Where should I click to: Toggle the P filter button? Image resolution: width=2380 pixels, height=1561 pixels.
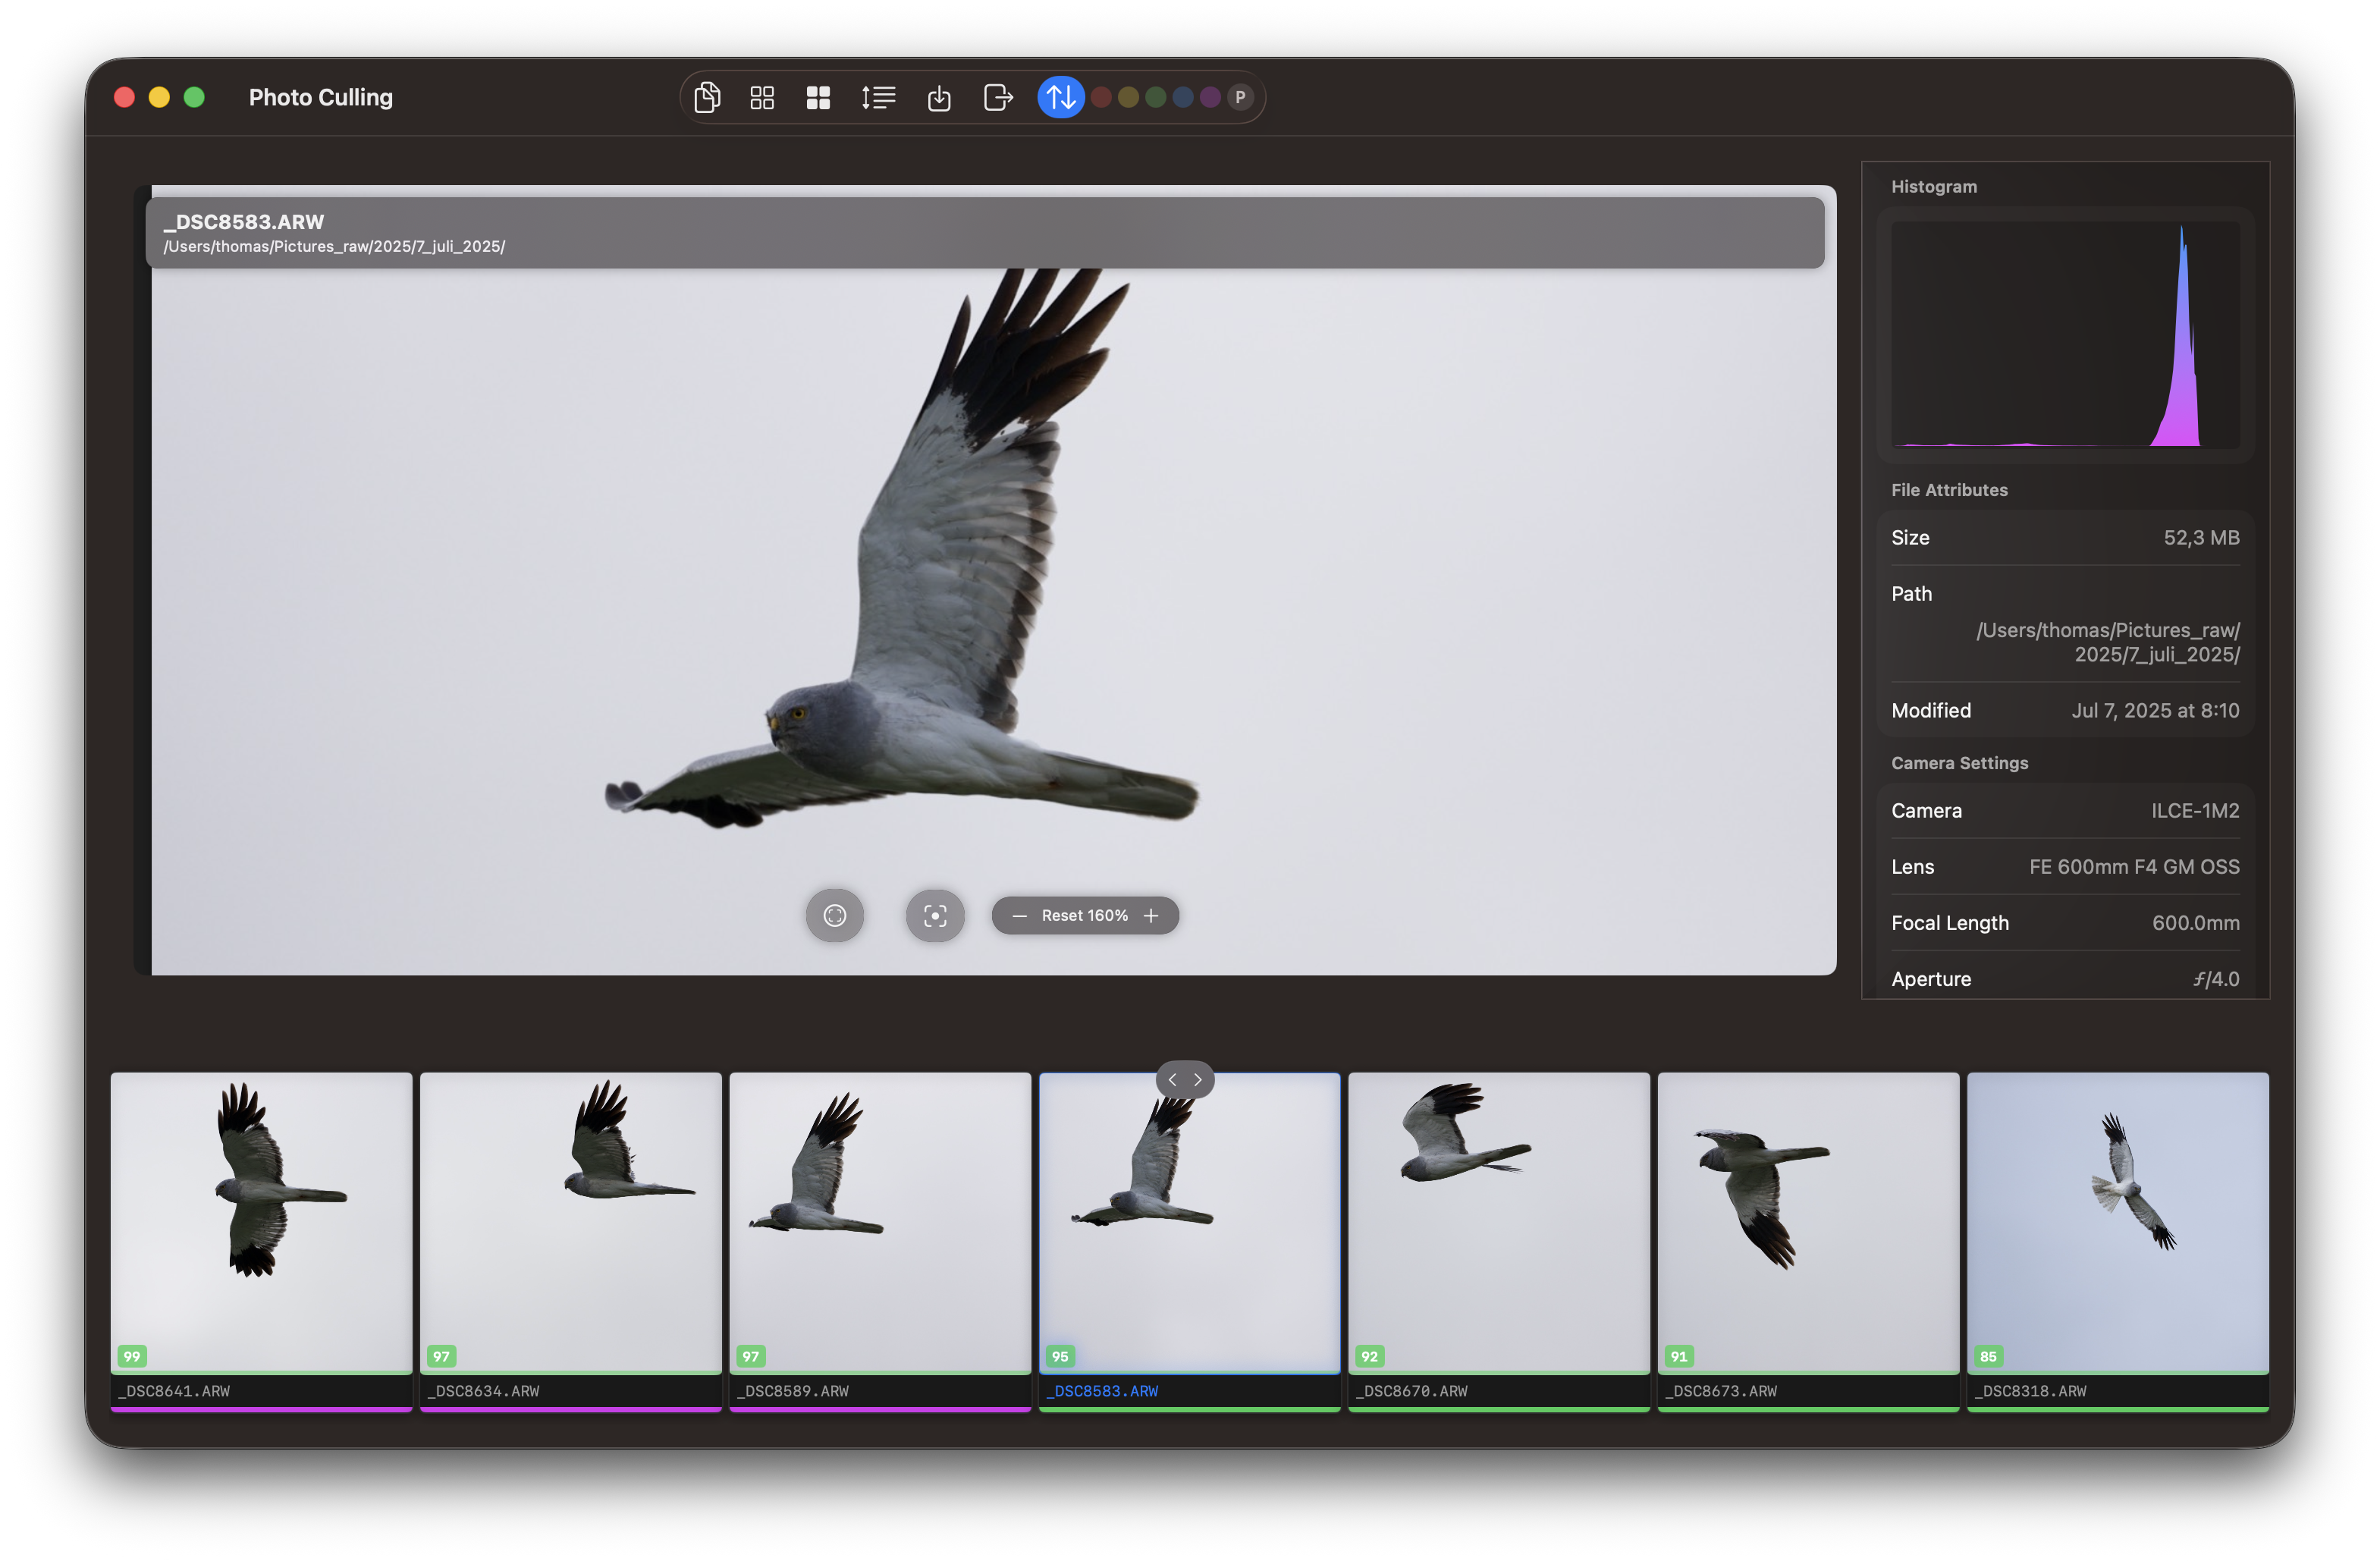coord(1240,97)
